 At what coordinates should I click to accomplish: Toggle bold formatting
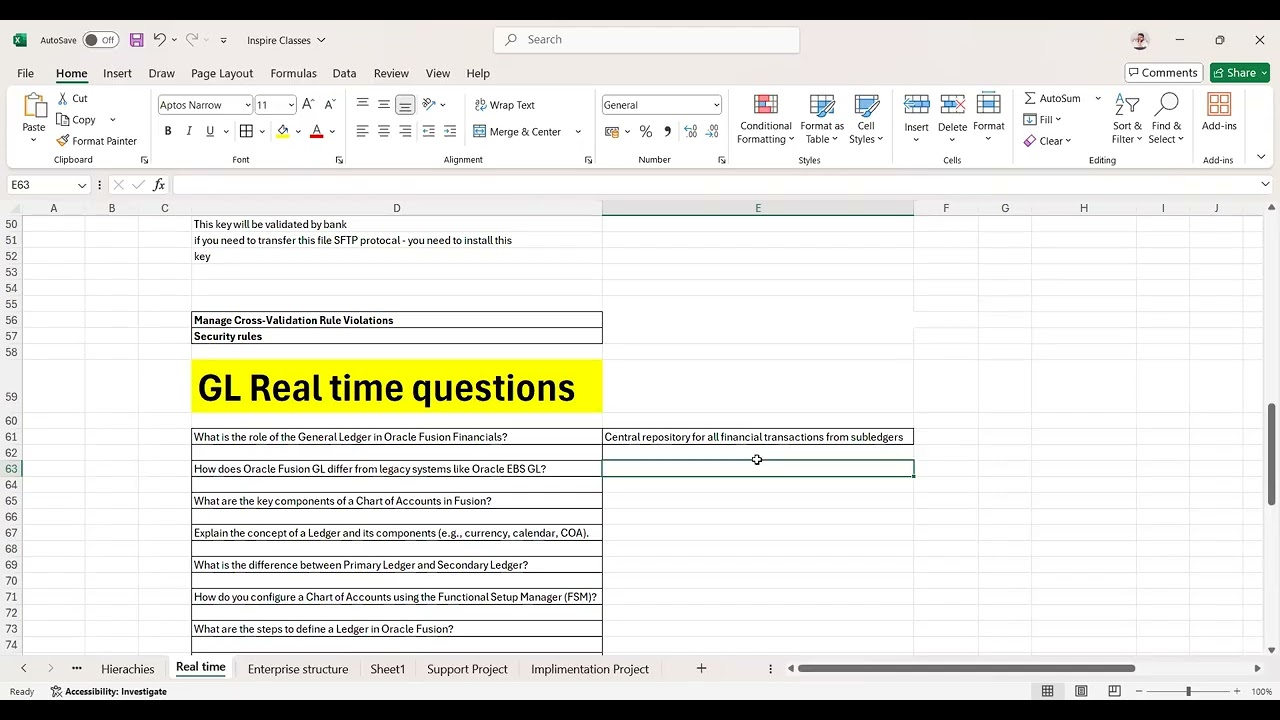pos(168,131)
